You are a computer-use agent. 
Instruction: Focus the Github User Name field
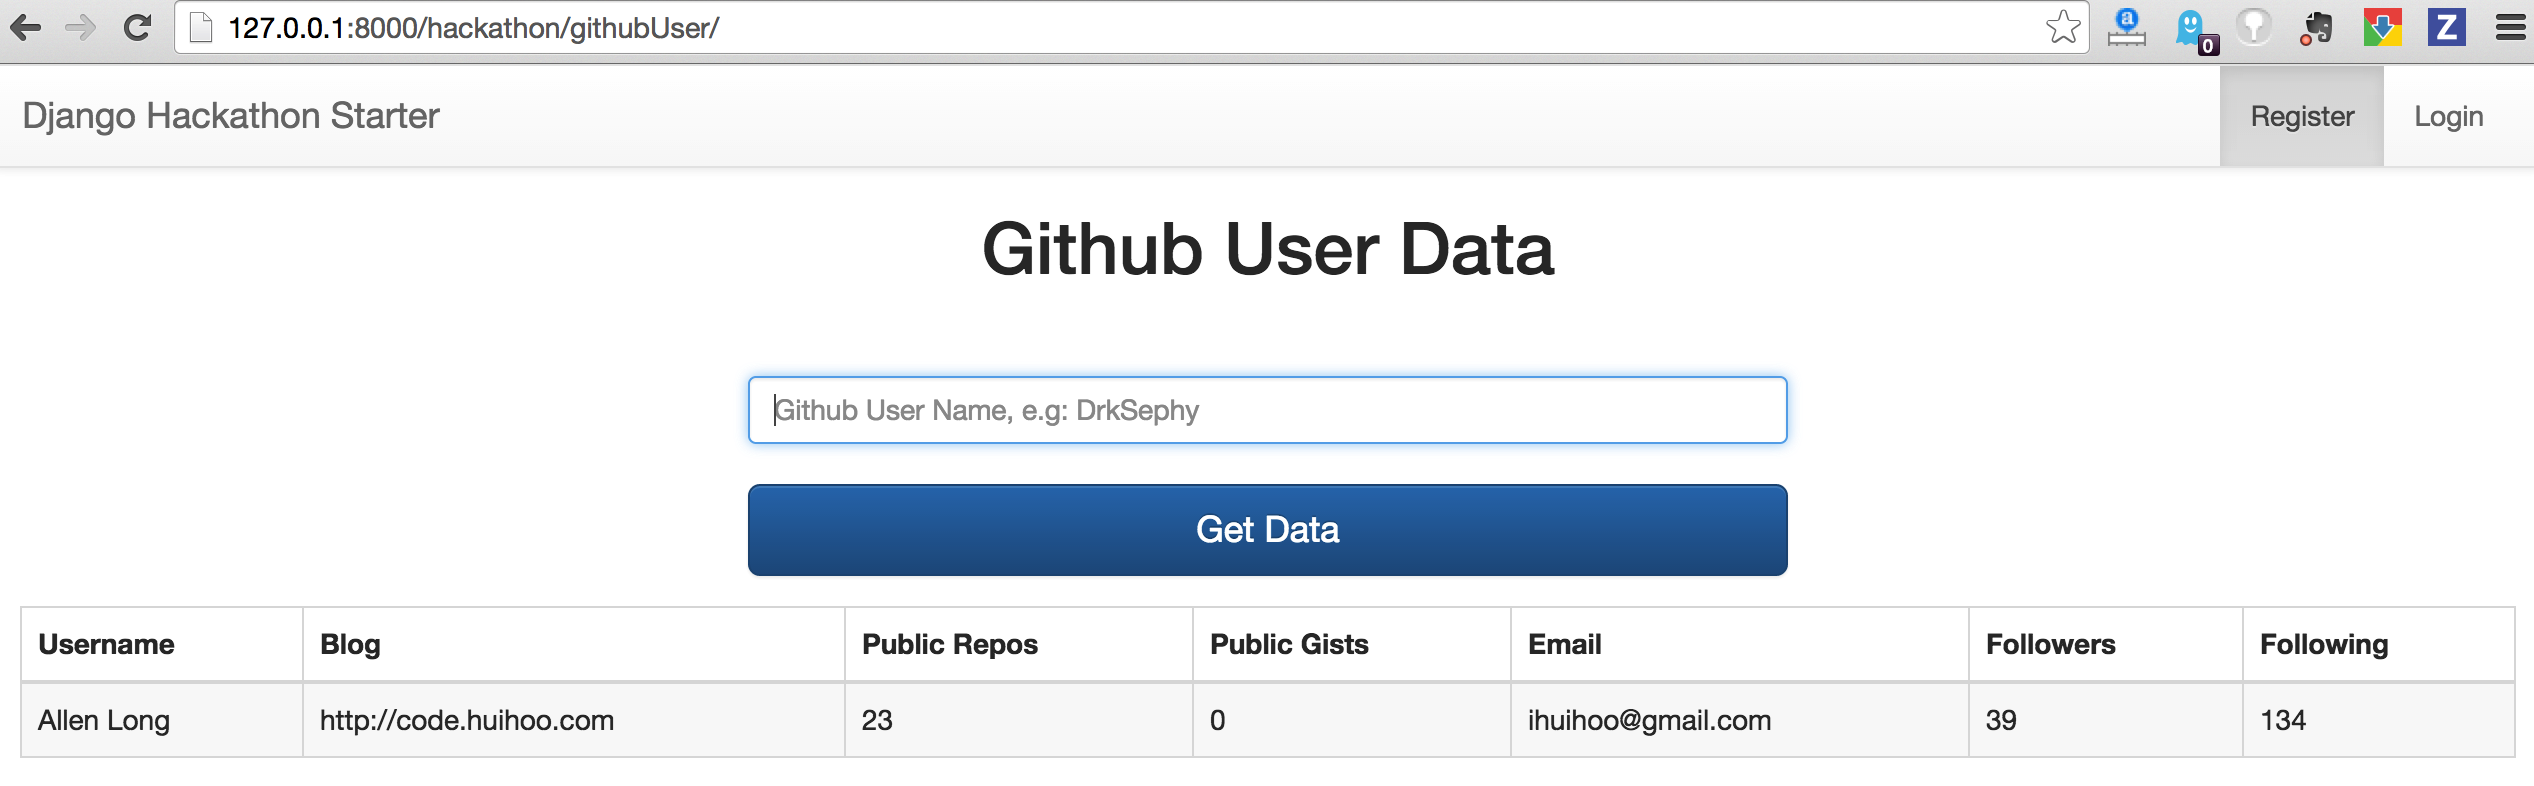click(x=1267, y=410)
